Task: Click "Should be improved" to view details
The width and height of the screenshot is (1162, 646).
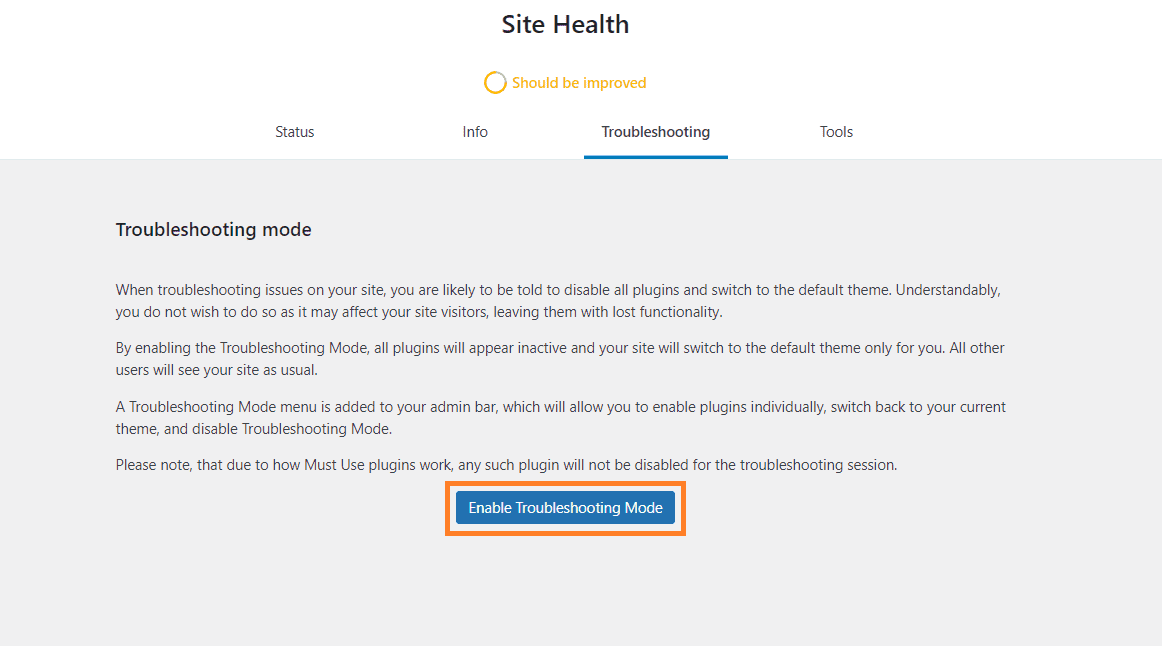Action: [x=578, y=83]
